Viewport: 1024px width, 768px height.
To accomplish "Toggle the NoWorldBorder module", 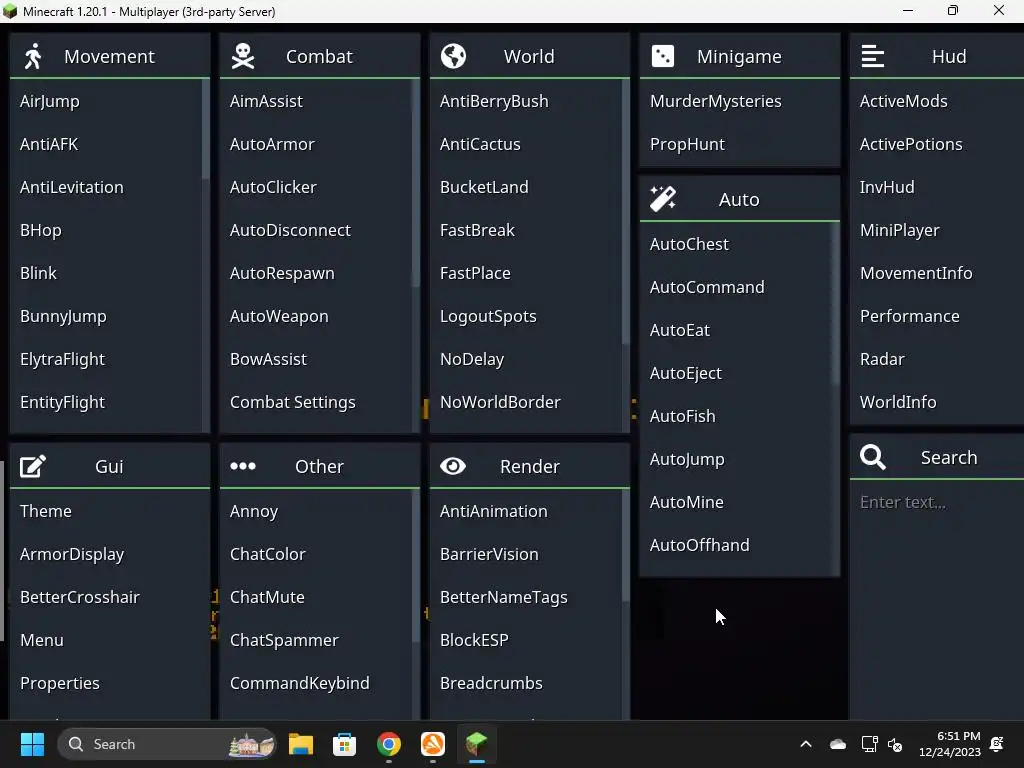I will pyautogui.click(x=526, y=402).
